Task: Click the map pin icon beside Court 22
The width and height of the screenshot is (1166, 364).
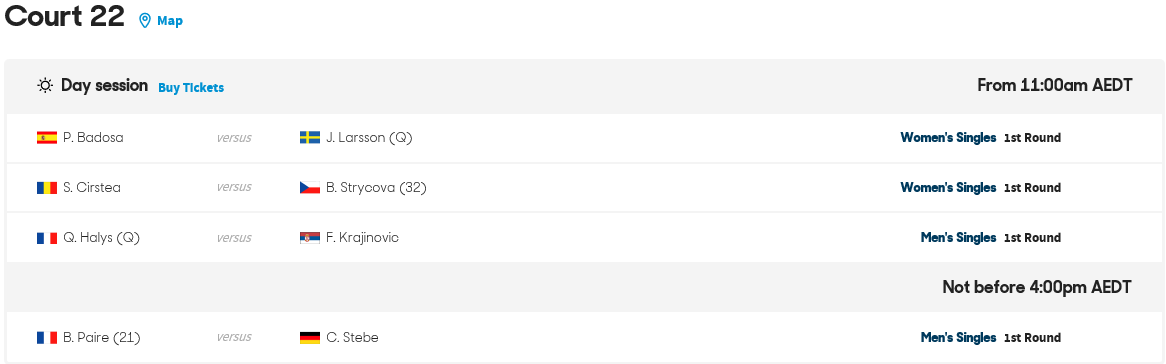Action: tap(145, 21)
